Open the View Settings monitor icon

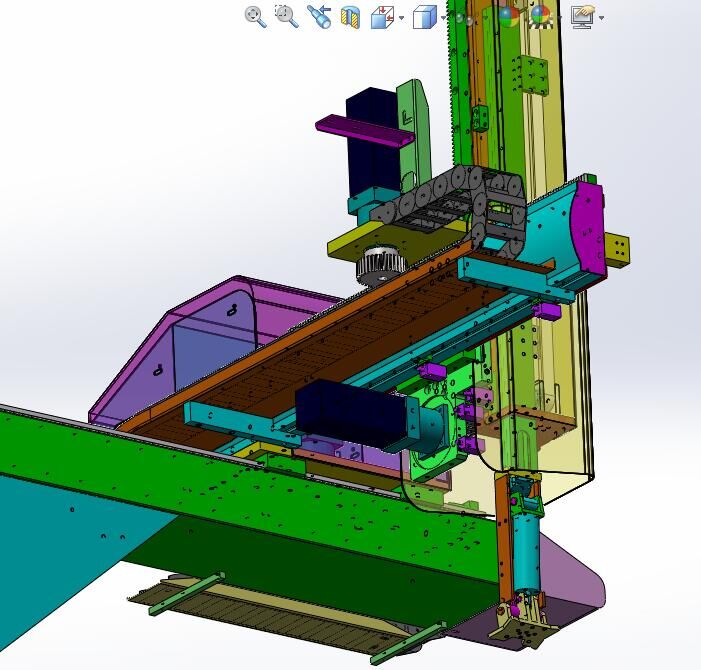[x=583, y=17]
